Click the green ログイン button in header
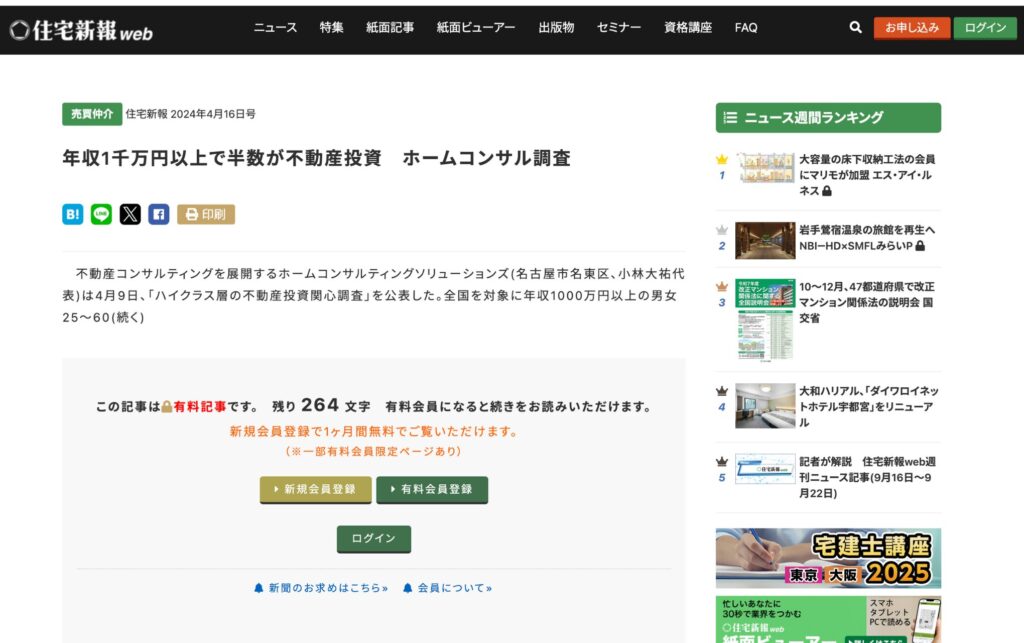 pos(985,28)
